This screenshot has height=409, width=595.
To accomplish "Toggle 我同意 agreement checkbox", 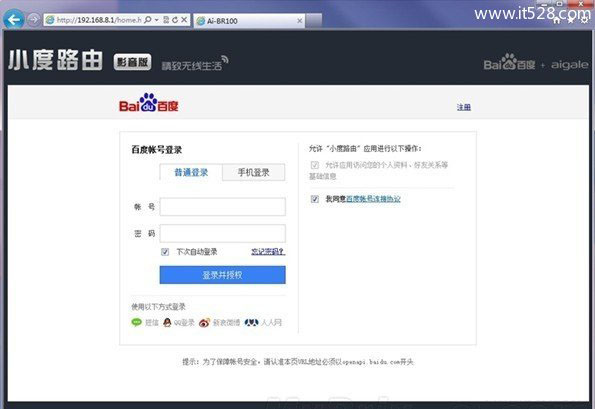I will pyautogui.click(x=315, y=199).
